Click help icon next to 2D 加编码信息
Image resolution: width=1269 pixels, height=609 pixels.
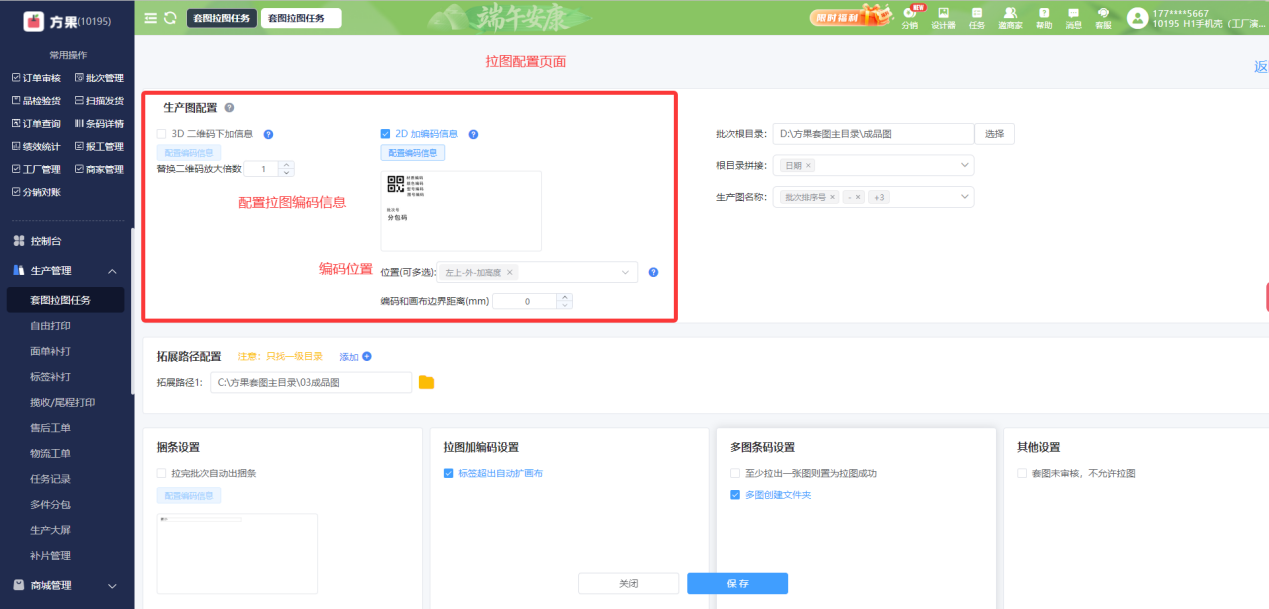point(473,134)
